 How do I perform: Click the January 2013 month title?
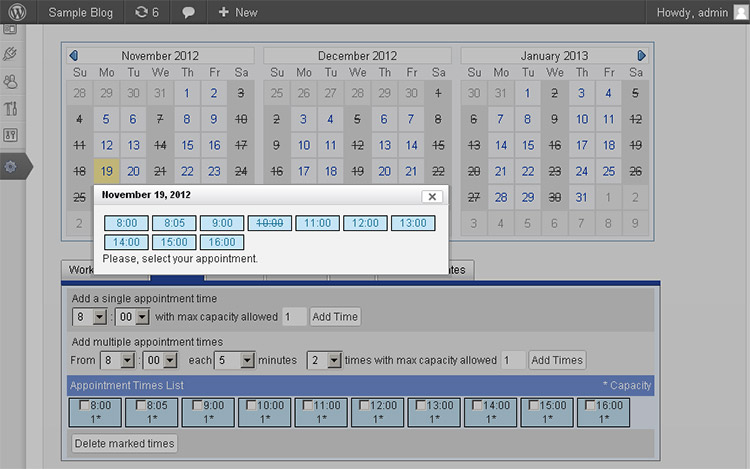point(554,55)
